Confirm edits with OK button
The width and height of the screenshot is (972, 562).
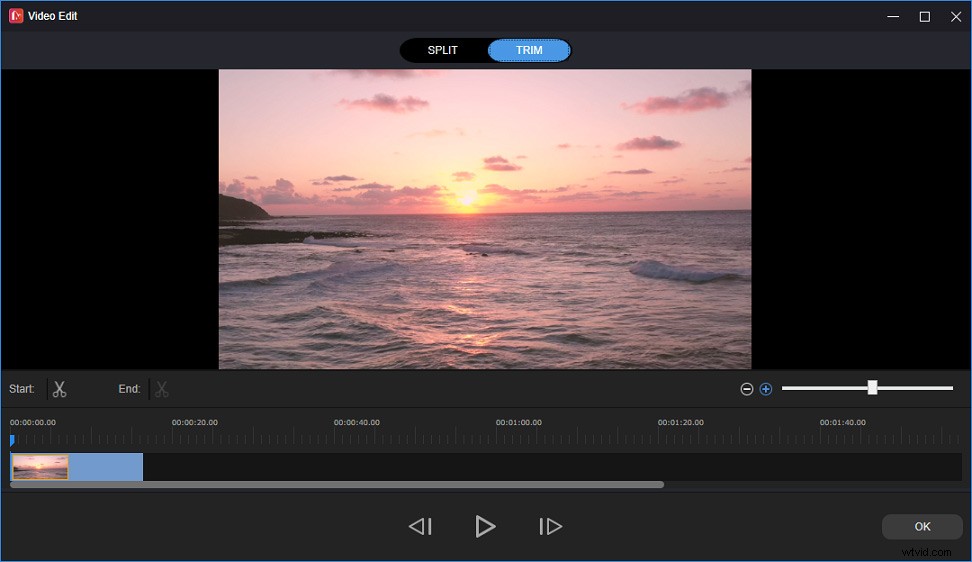922,527
